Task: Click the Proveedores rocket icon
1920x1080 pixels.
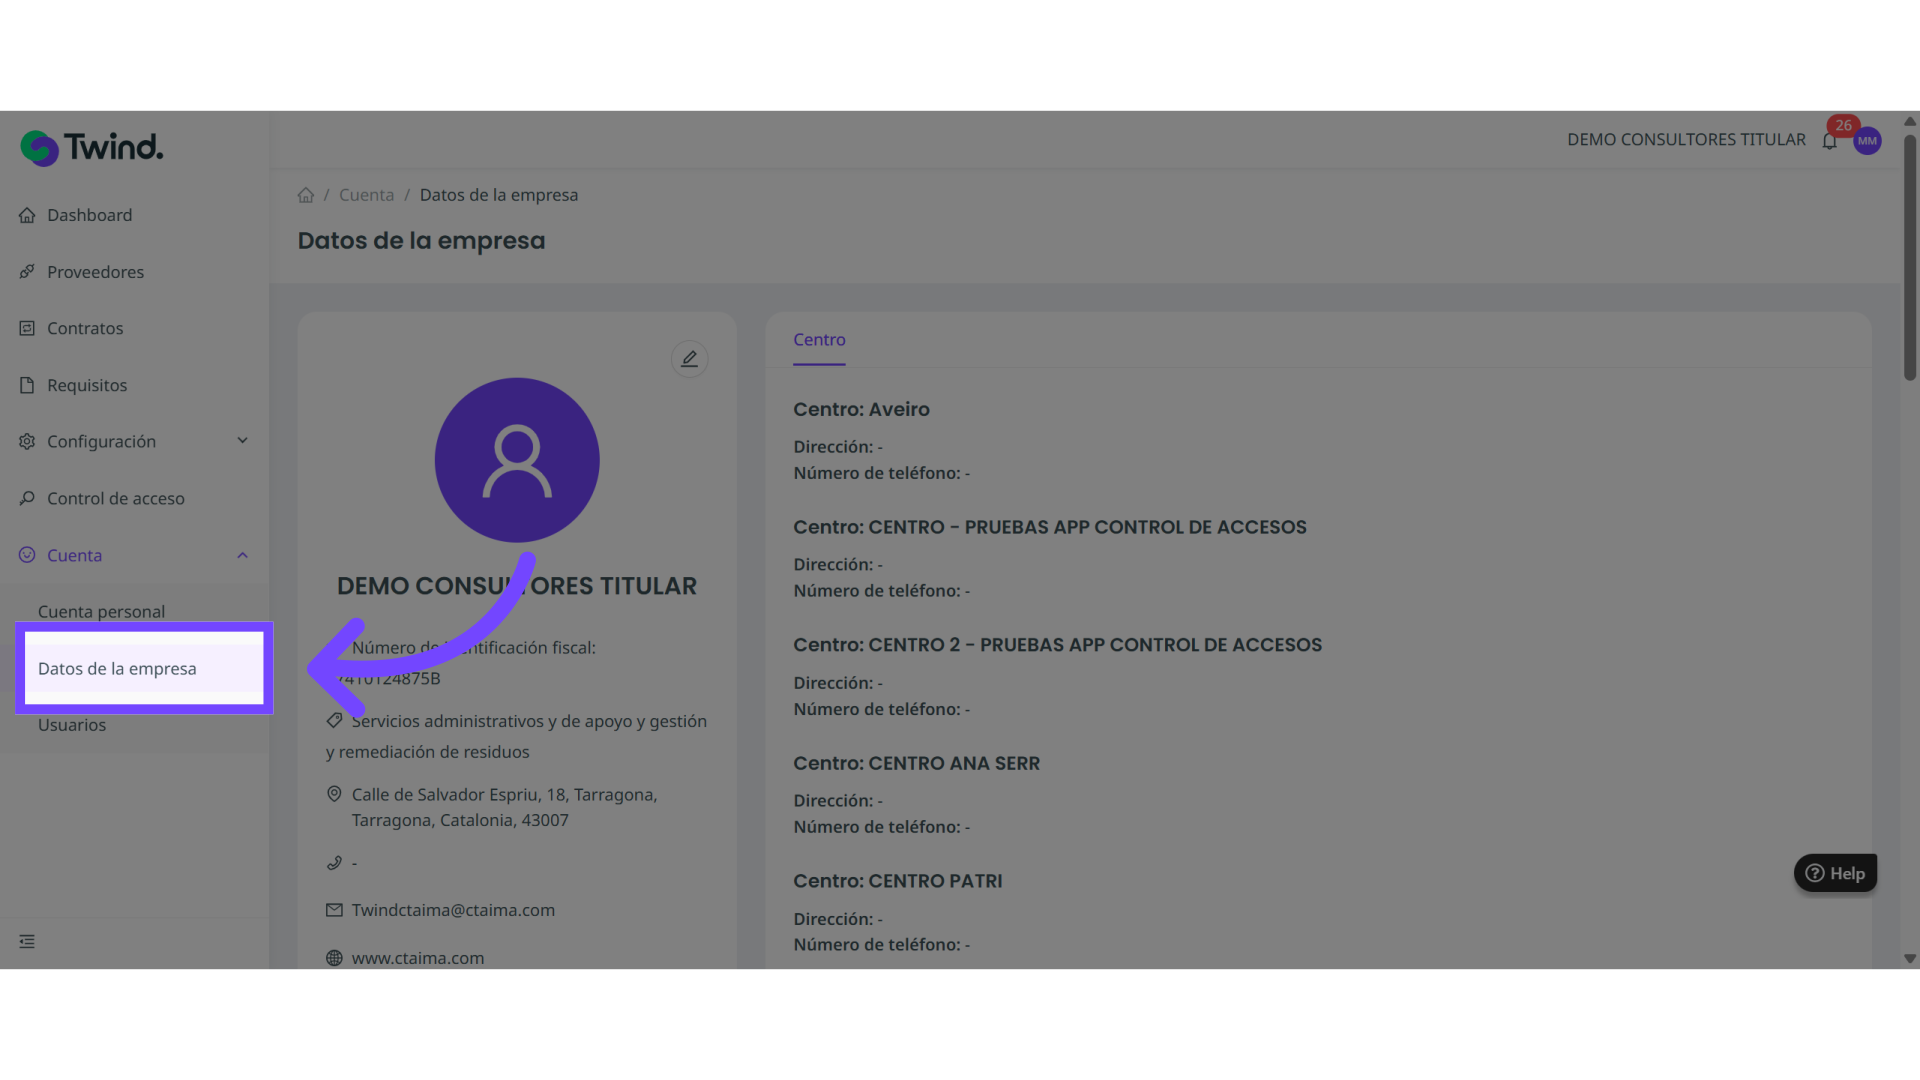Action: pos(27,272)
